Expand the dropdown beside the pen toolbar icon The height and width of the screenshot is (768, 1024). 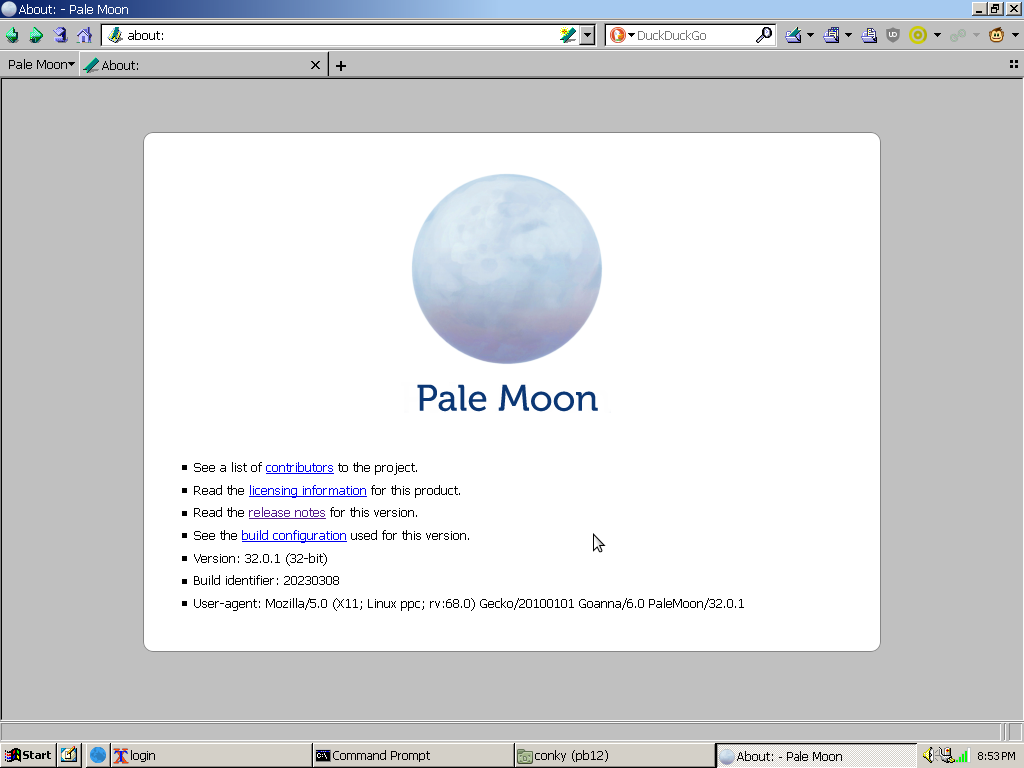[x=810, y=35]
